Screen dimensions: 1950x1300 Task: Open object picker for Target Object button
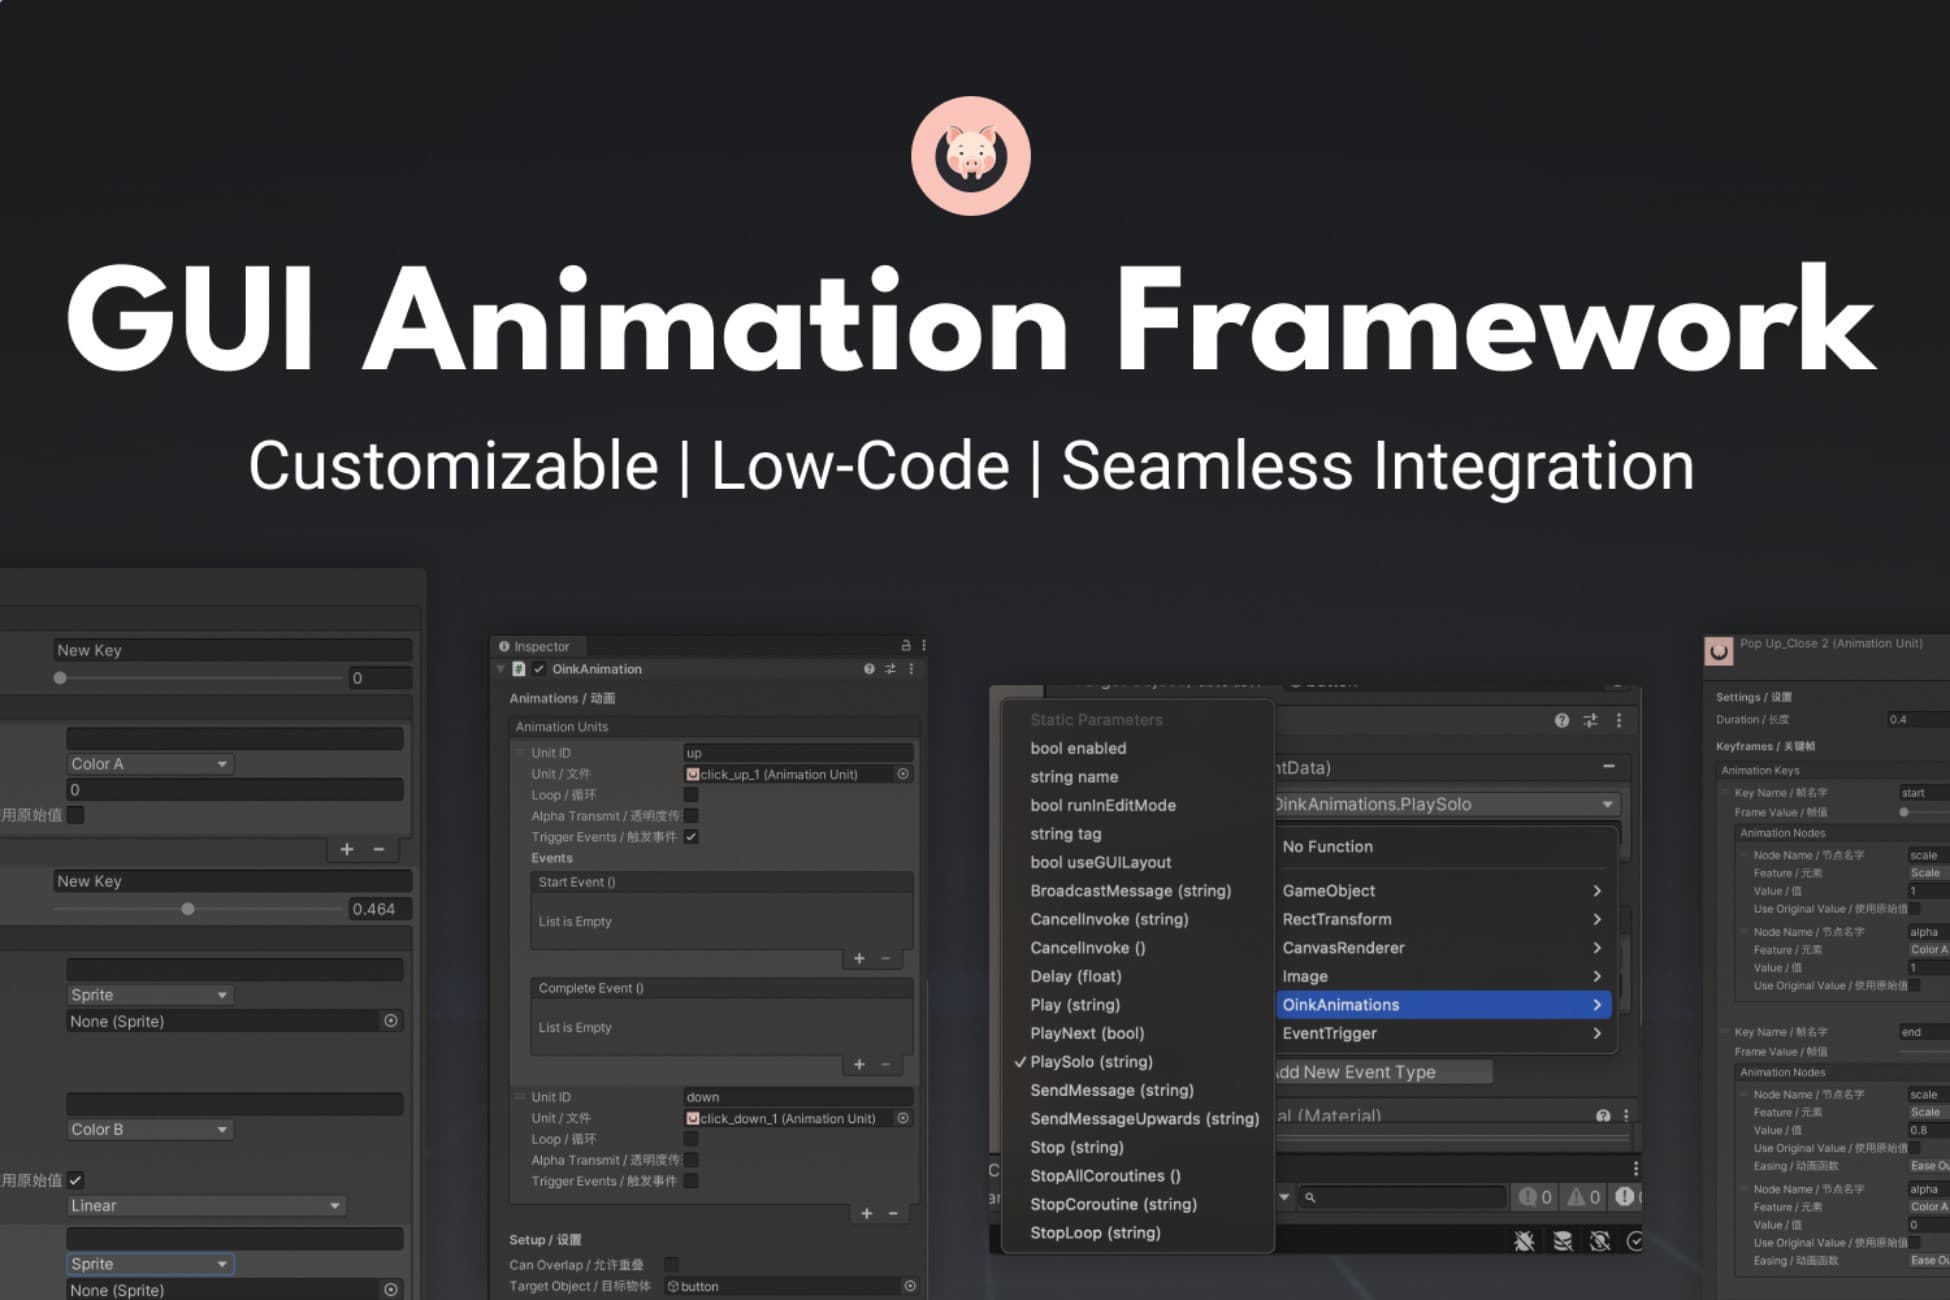pyautogui.click(x=910, y=1286)
